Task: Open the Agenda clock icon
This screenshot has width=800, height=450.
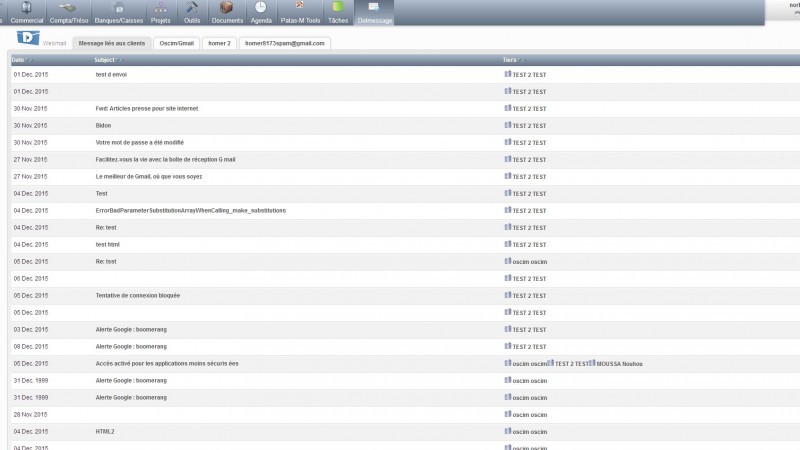Action: (261, 8)
